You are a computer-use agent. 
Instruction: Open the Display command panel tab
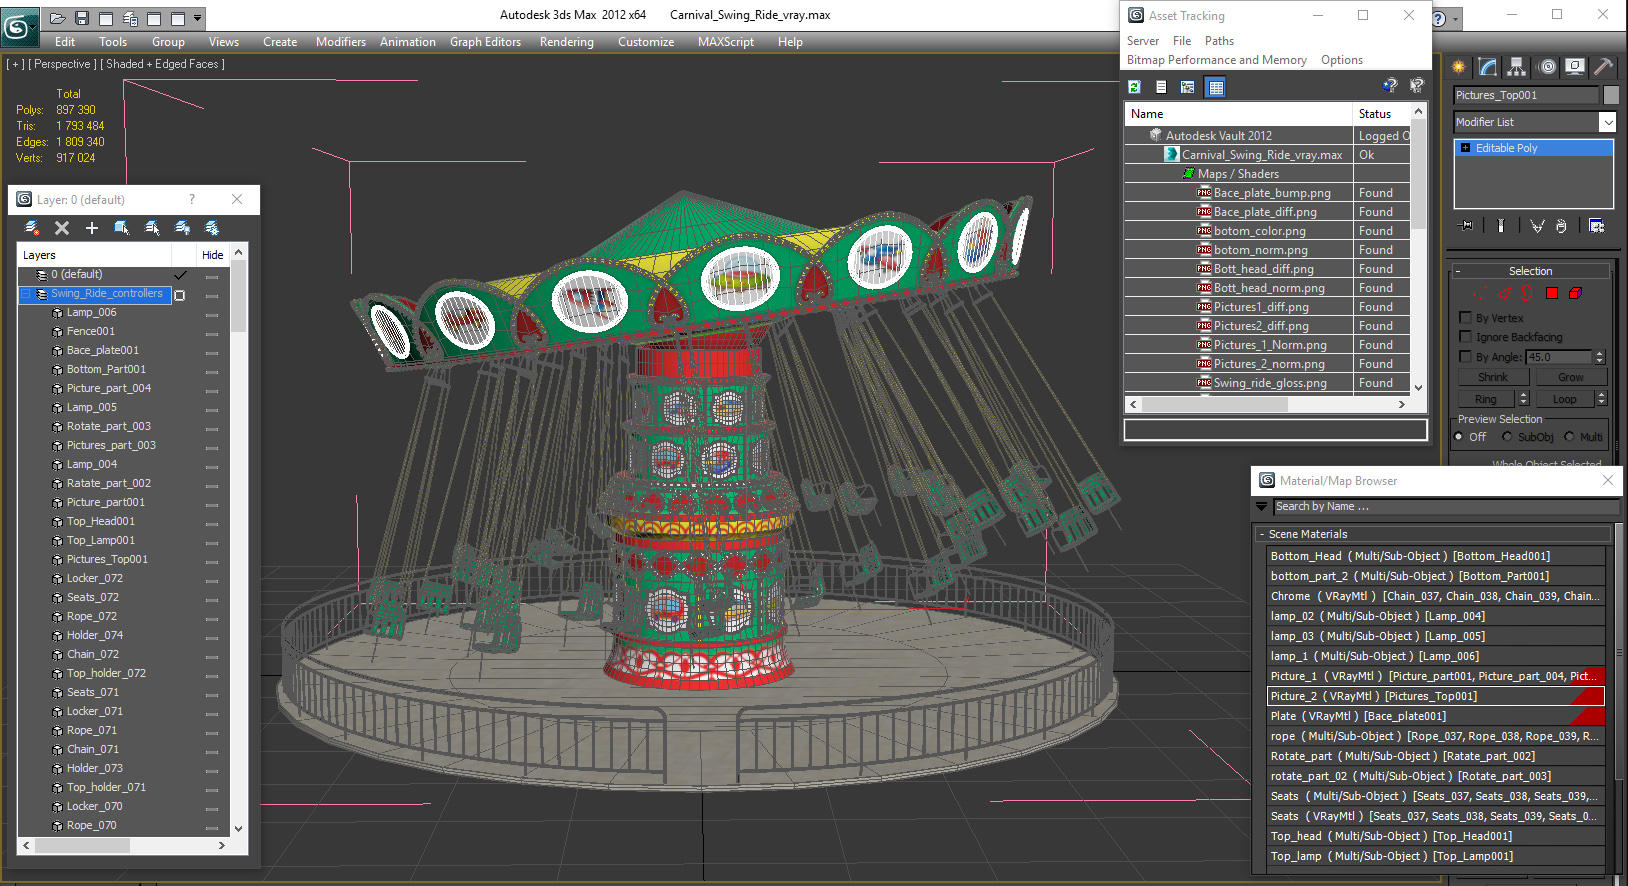click(1575, 67)
